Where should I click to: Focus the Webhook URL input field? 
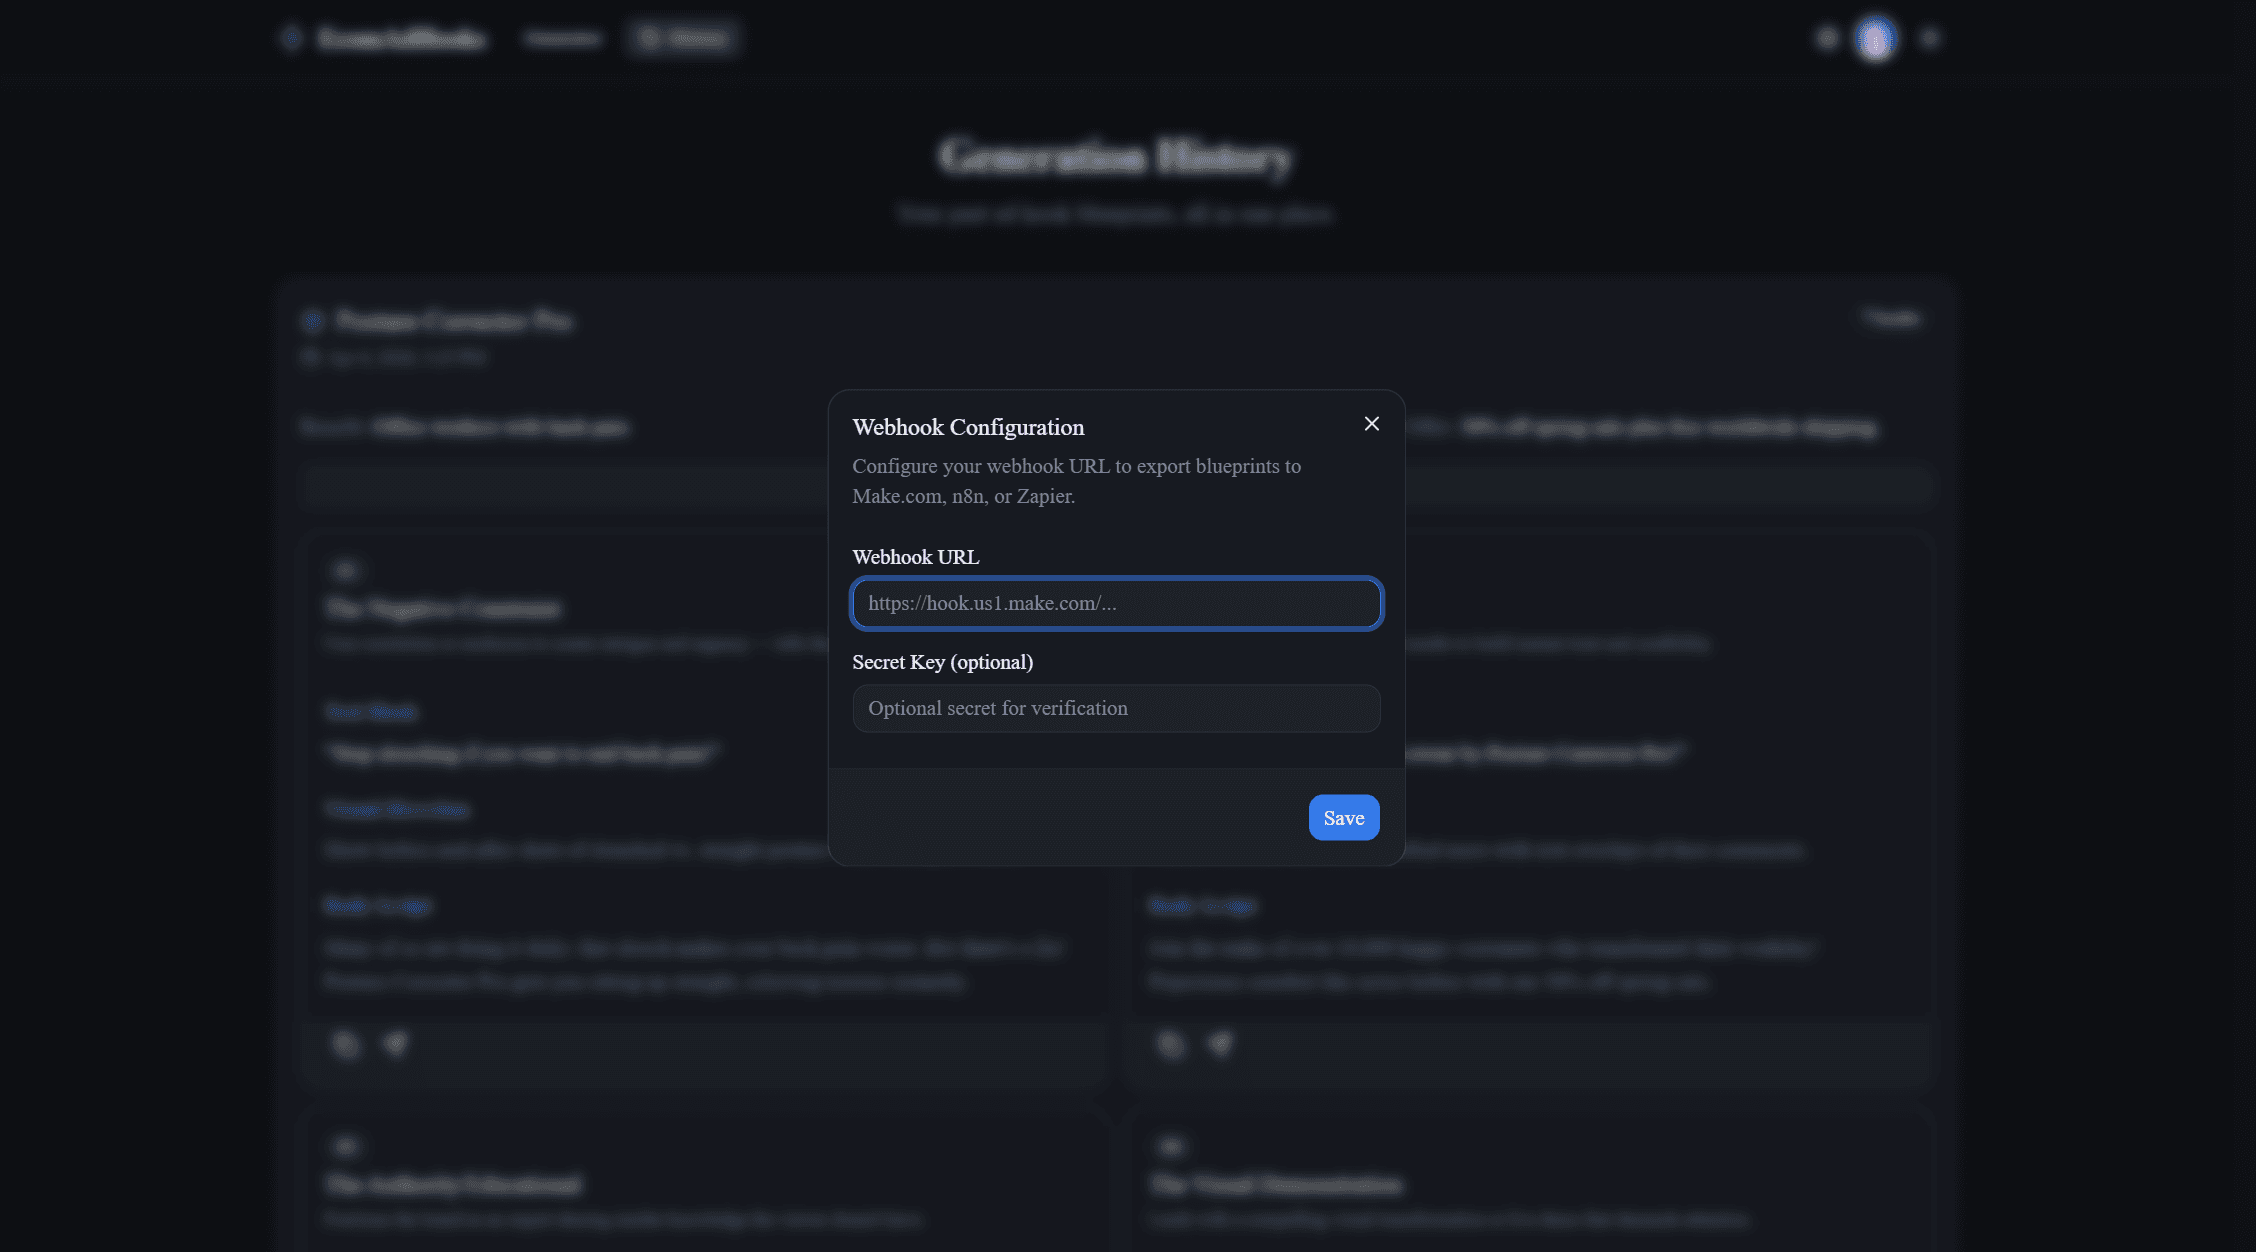[1116, 603]
